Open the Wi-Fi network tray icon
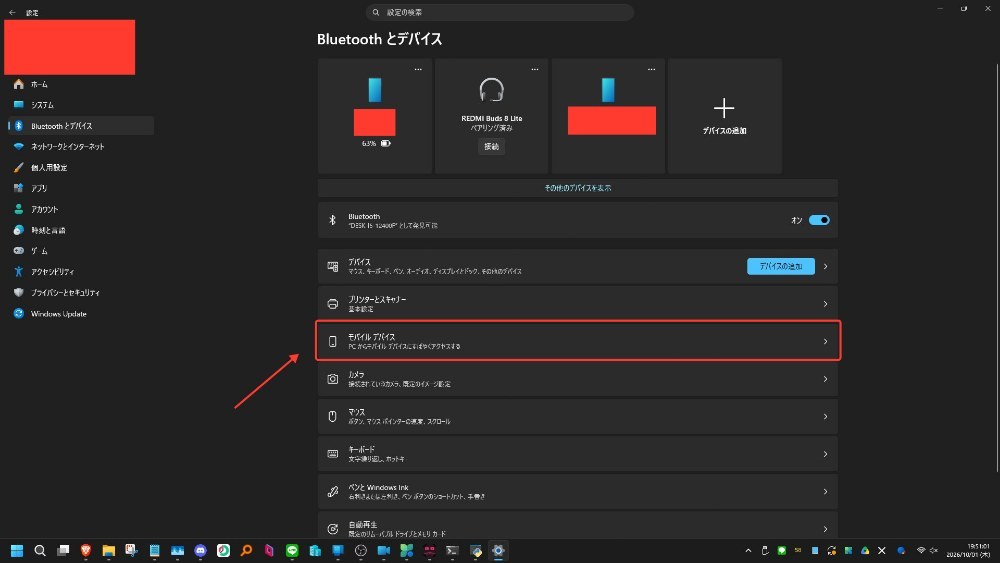1000x563 pixels. (921, 551)
